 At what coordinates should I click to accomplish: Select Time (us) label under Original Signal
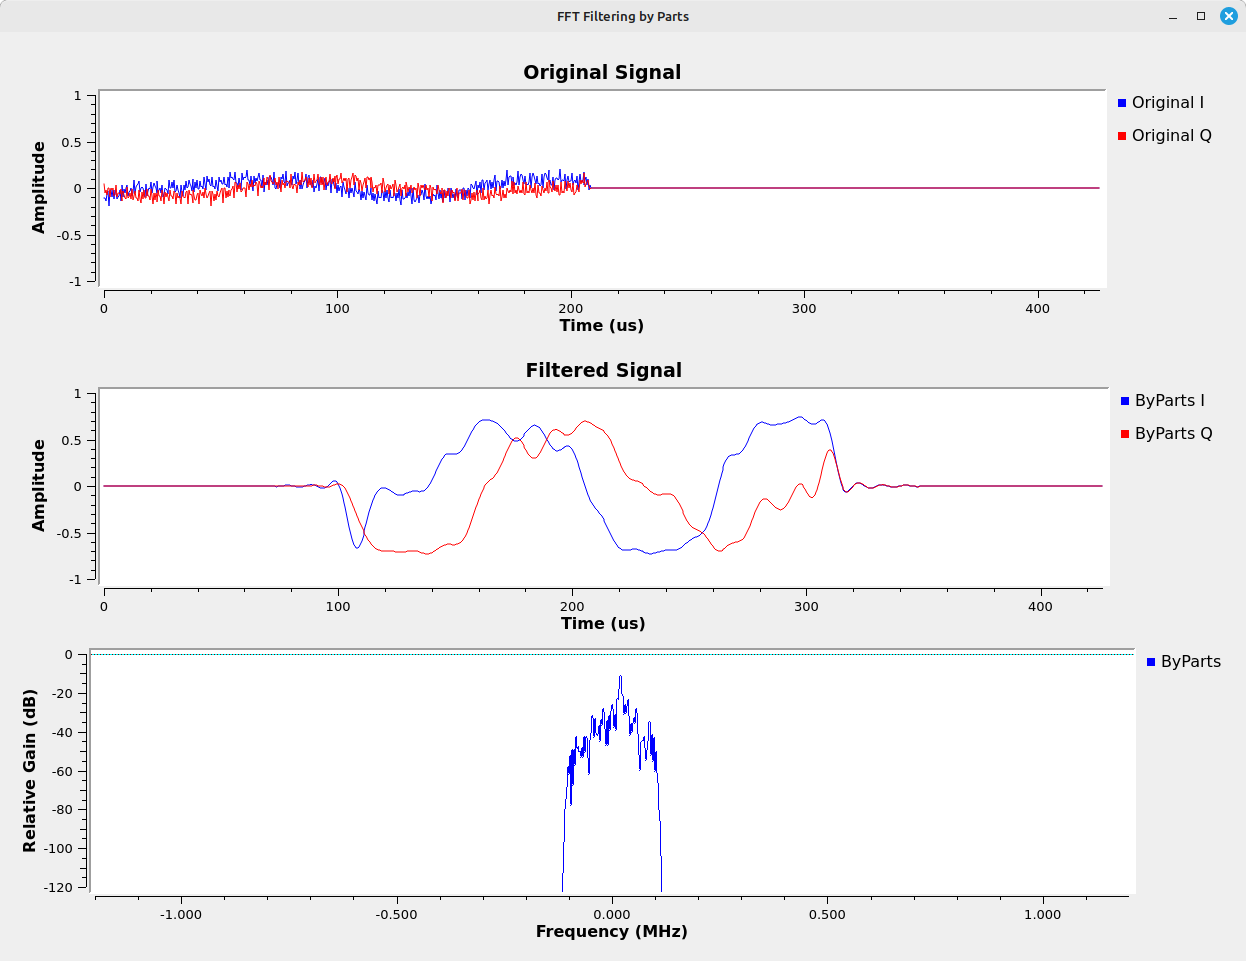tap(601, 325)
